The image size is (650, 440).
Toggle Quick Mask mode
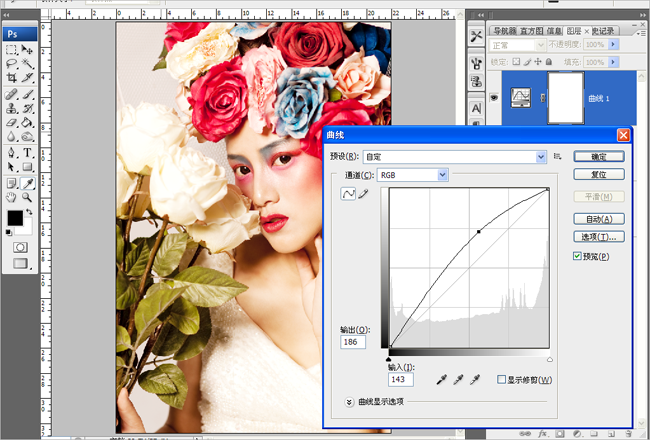(x=20, y=248)
